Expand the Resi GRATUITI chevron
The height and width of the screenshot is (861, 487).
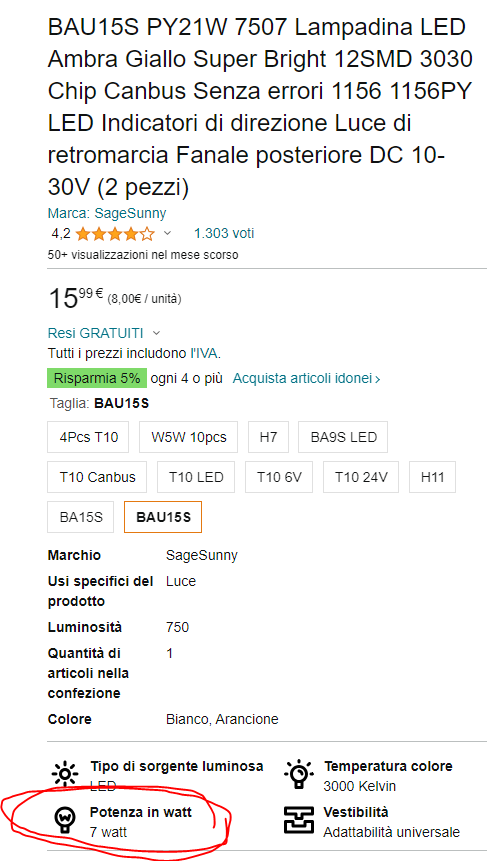pyautogui.click(x=156, y=333)
